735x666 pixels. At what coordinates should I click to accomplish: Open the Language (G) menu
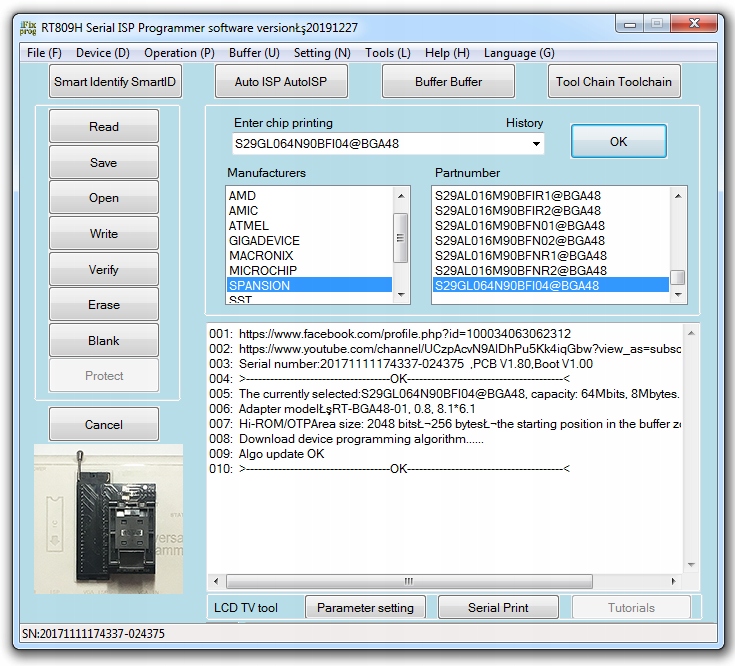(x=519, y=53)
